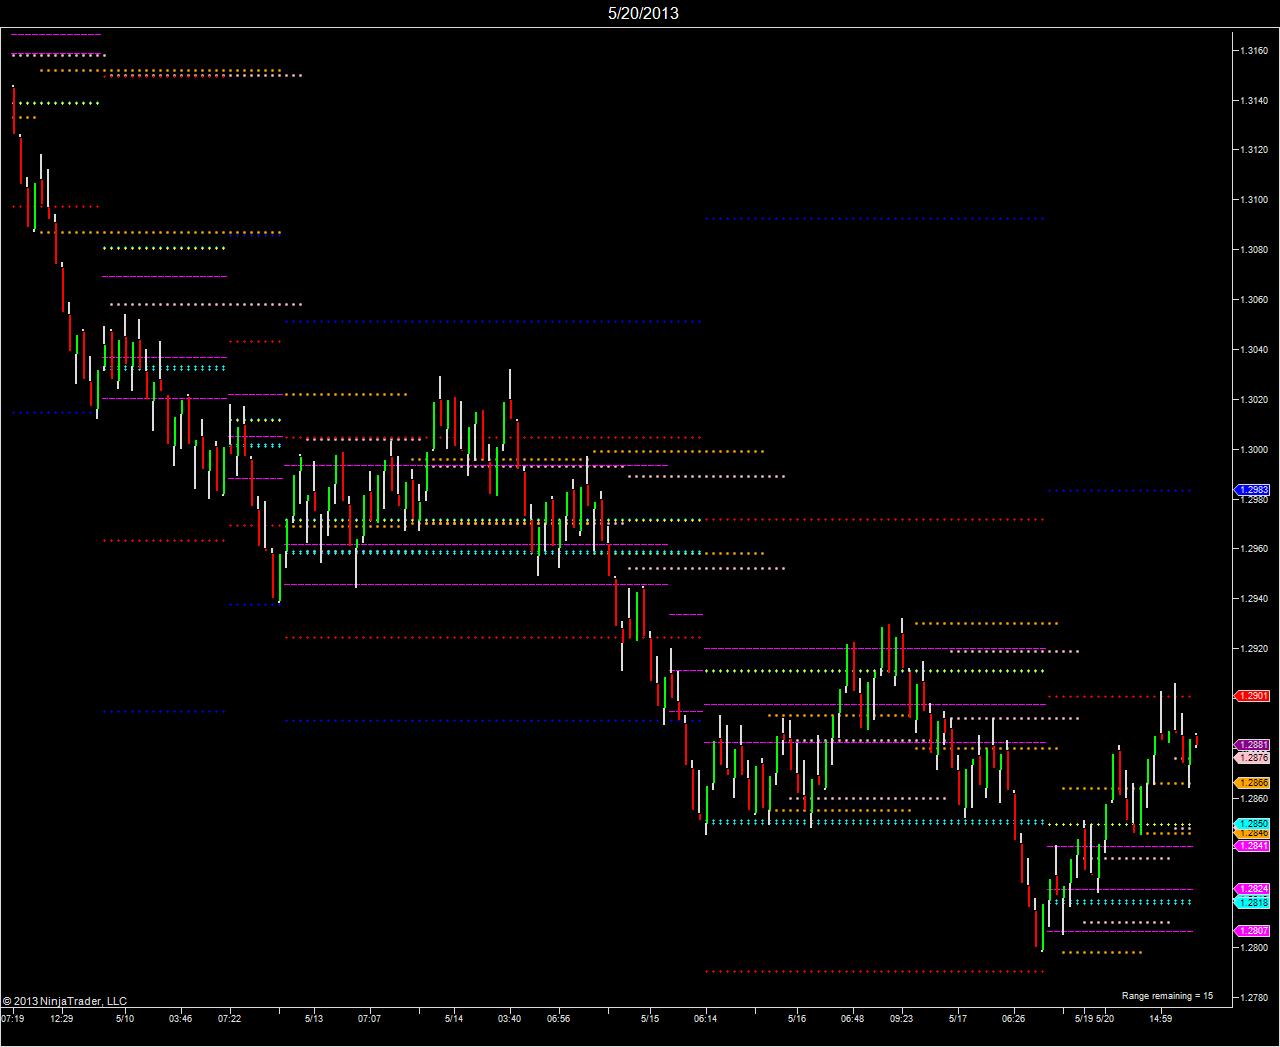Click the 1.3160 price axis label
The image size is (1280, 1047).
click(x=1254, y=50)
